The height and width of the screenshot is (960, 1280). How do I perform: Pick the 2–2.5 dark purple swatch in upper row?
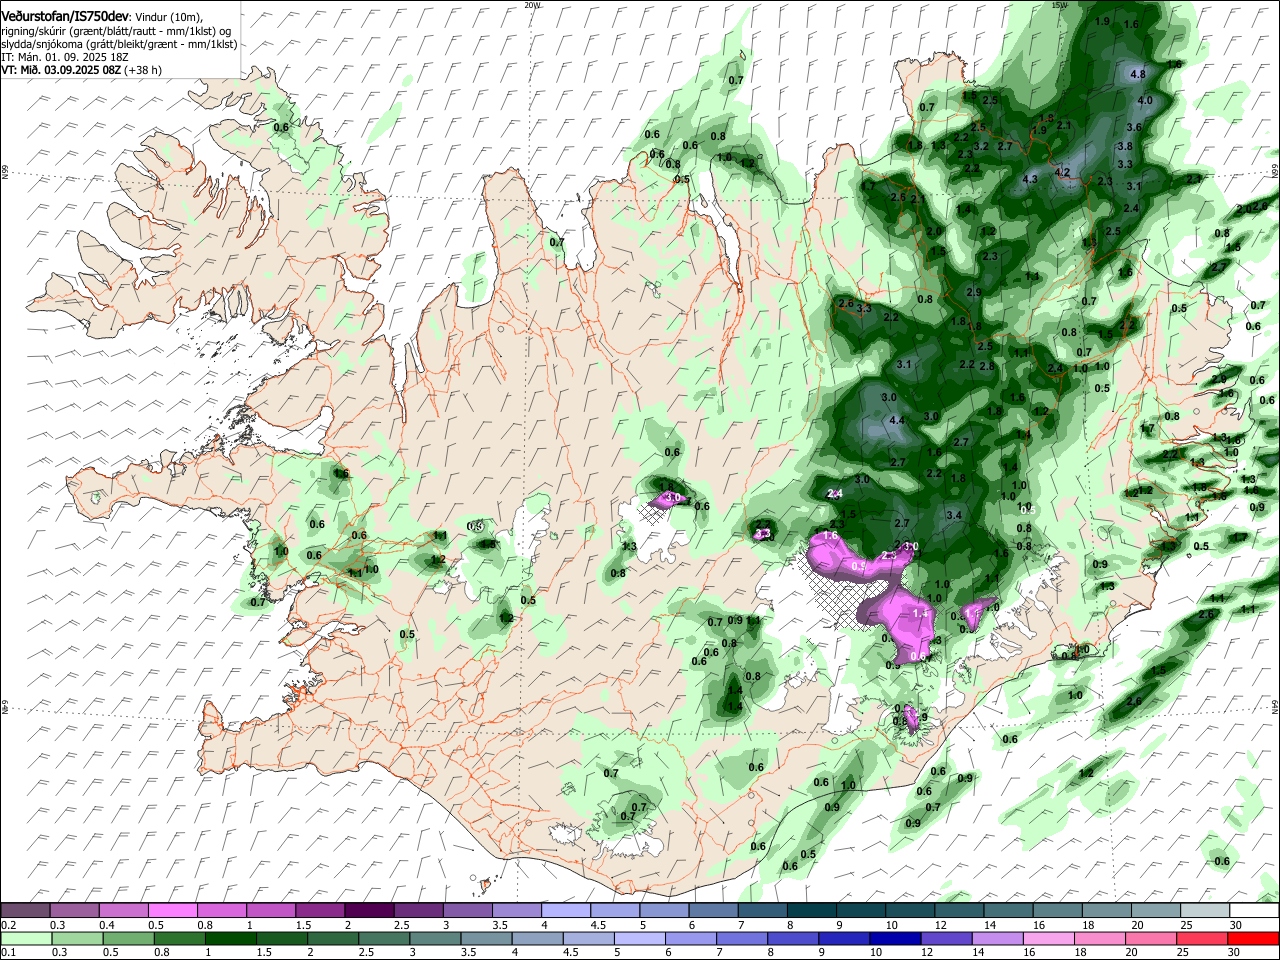pyautogui.click(x=370, y=910)
